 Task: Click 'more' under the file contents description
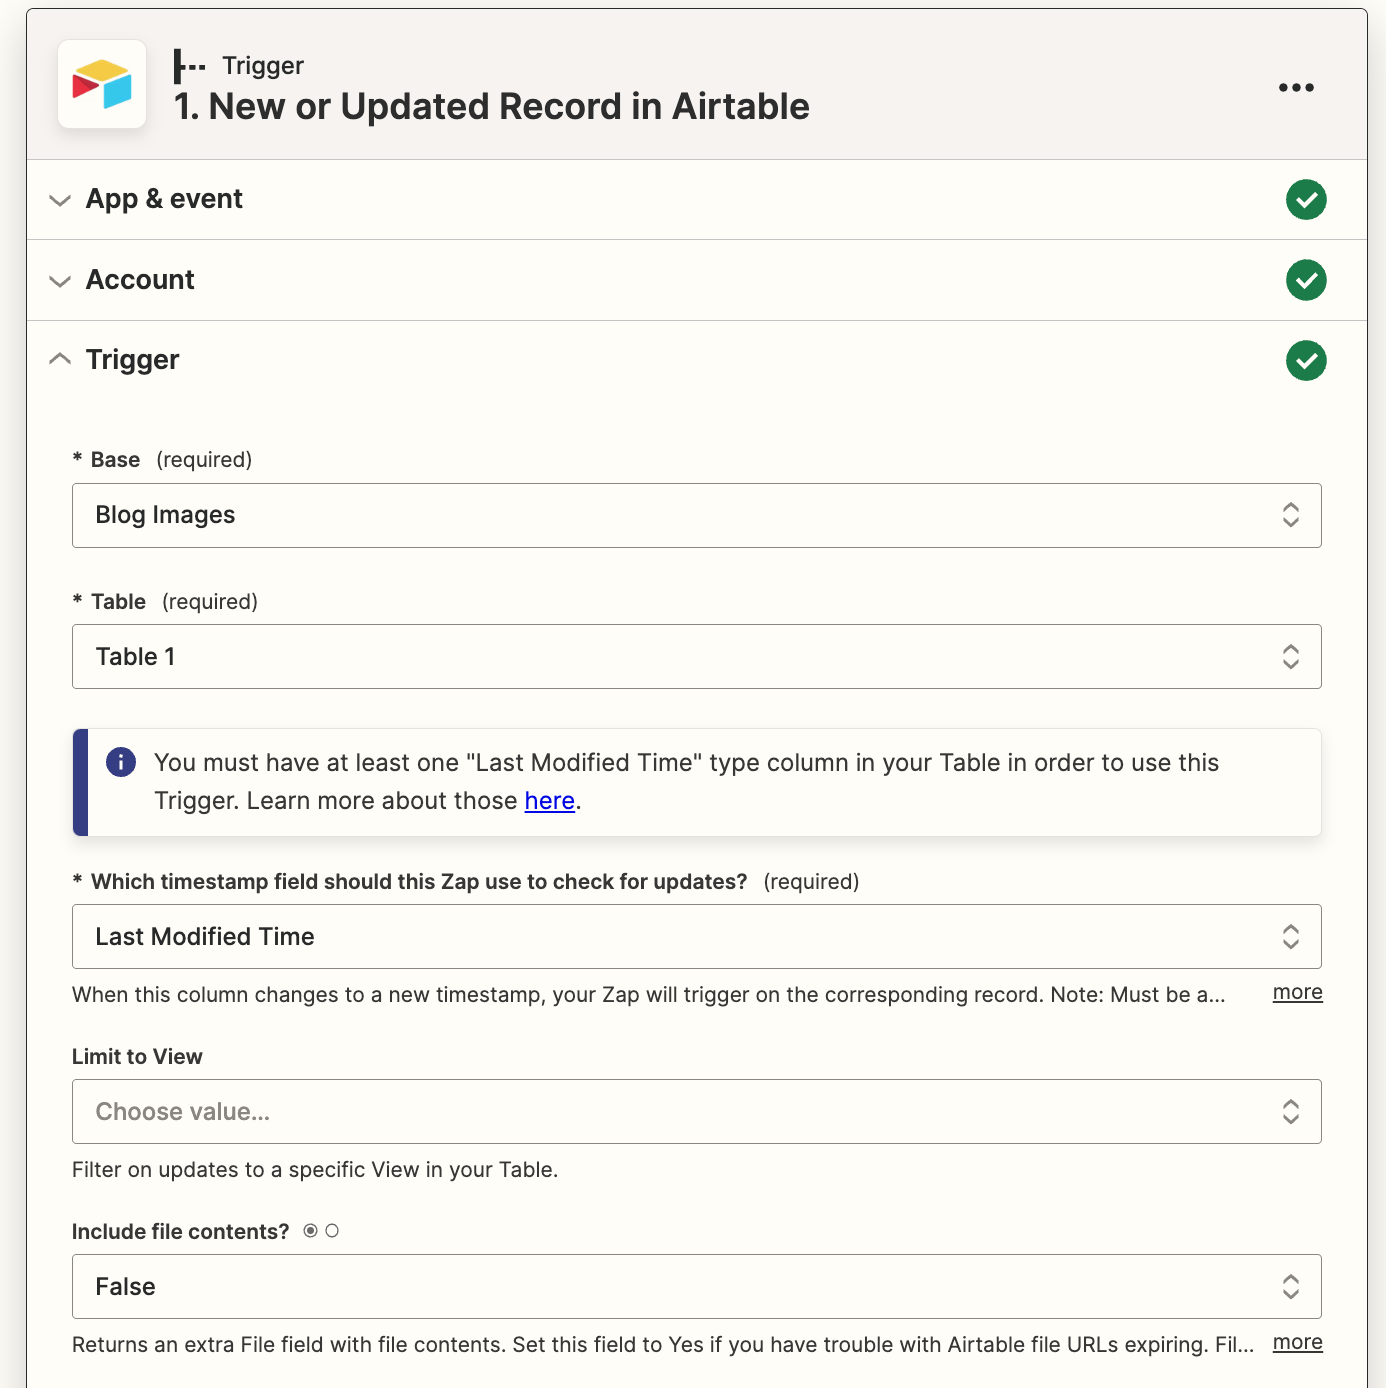1297,1342
